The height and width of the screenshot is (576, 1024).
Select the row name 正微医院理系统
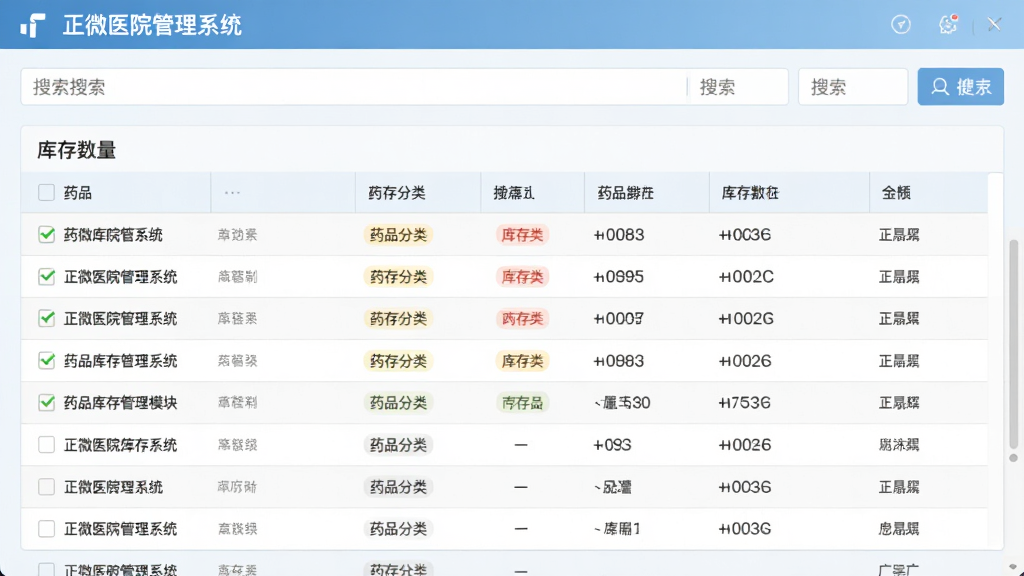[x=113, y=487]
